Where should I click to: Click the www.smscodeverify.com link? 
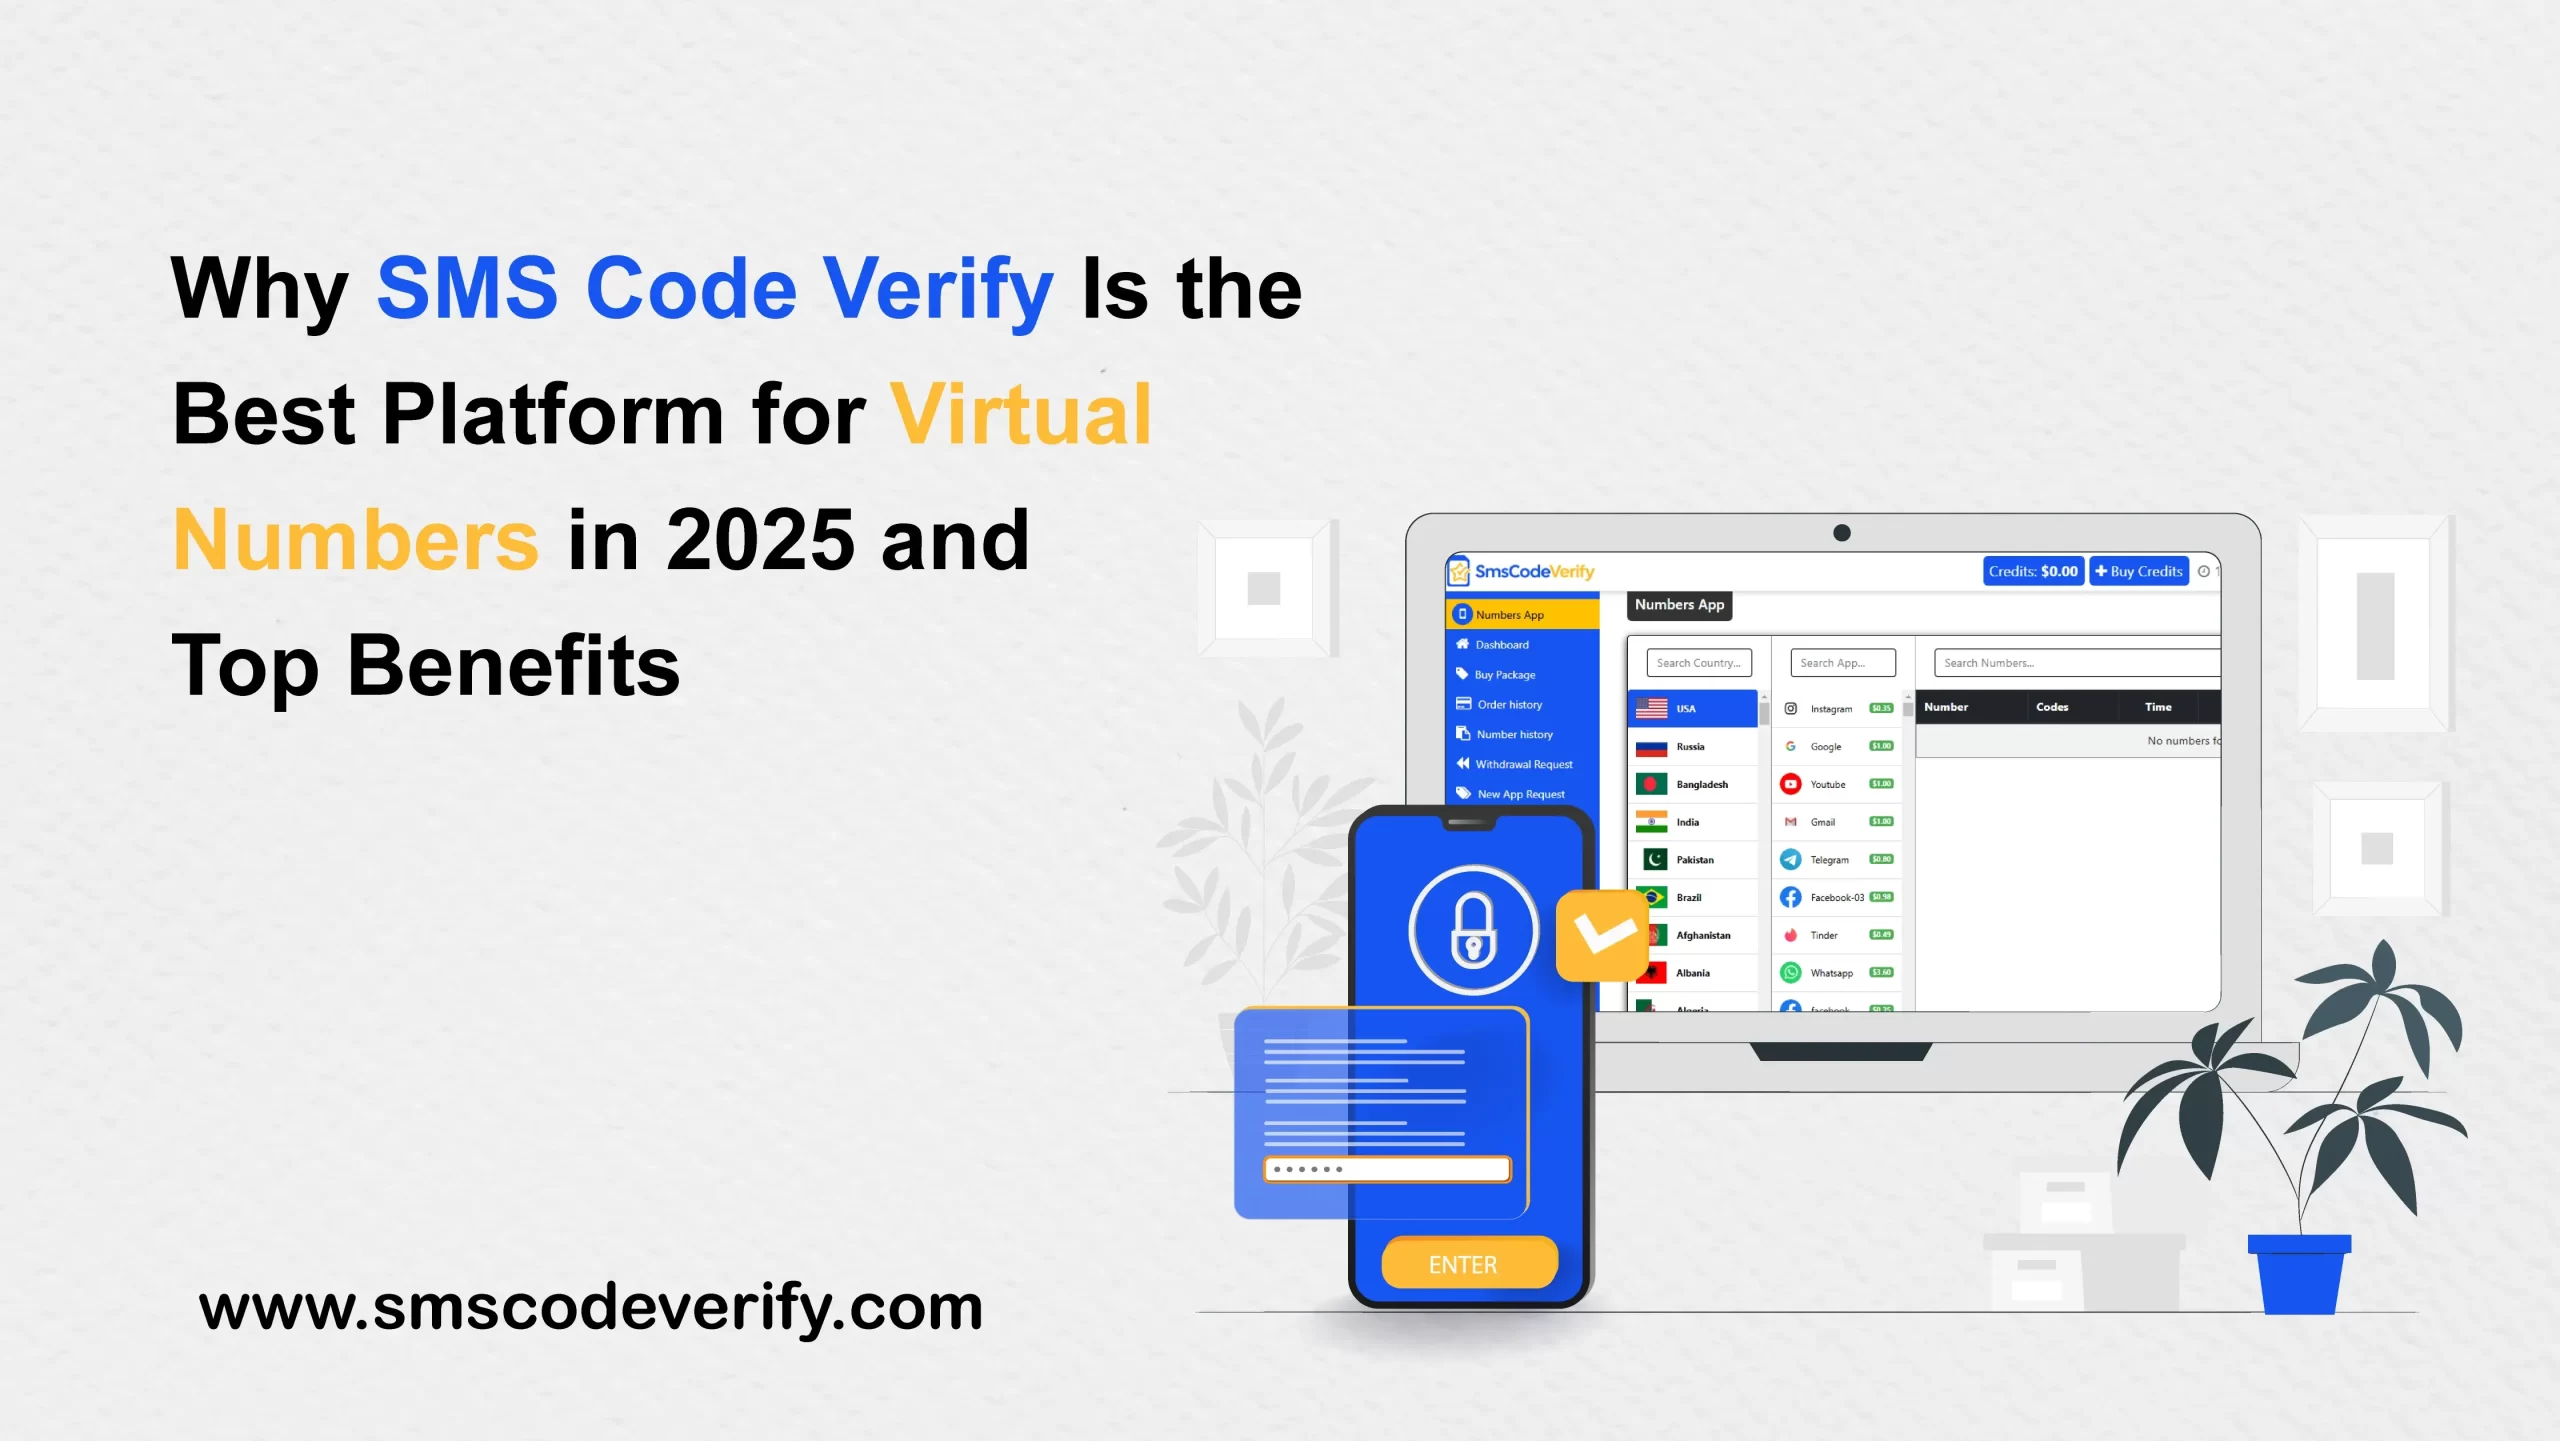591,1306
